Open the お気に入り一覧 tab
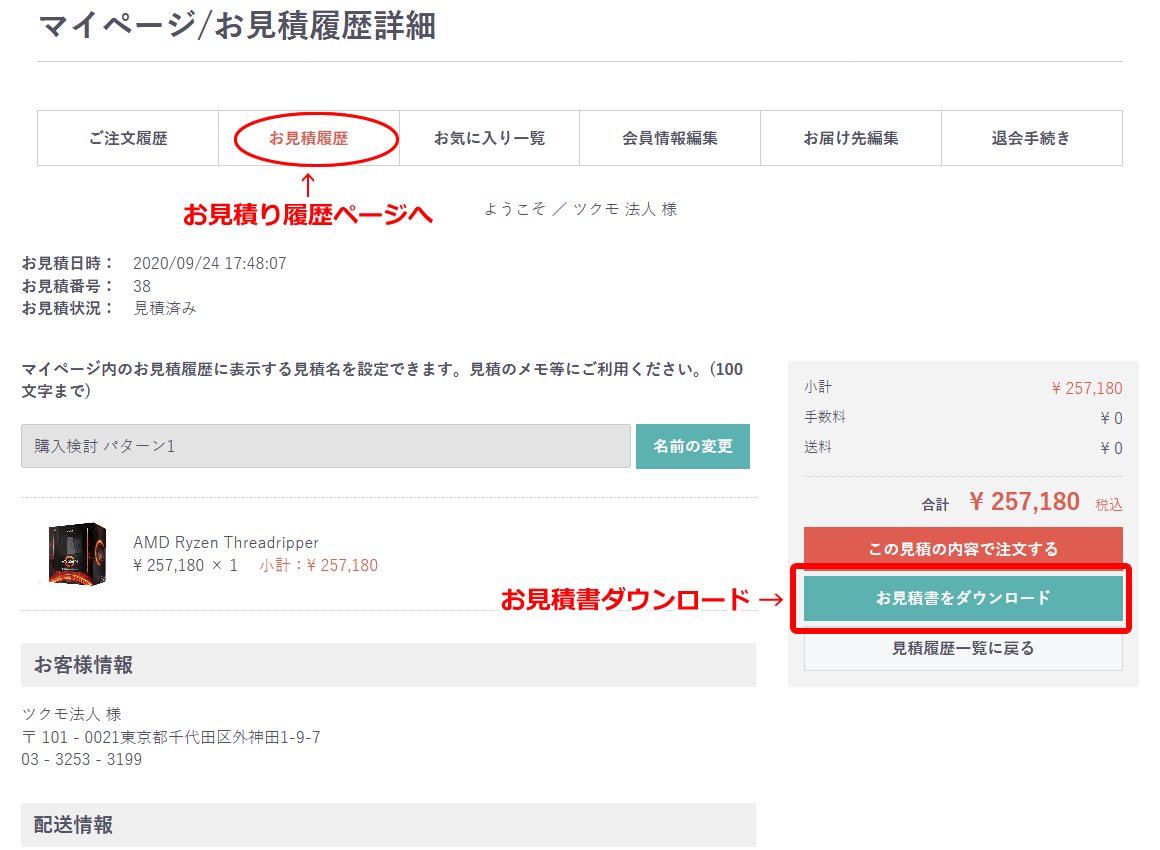This screenshot has width=1160, height=850. [x=488, y=137]
